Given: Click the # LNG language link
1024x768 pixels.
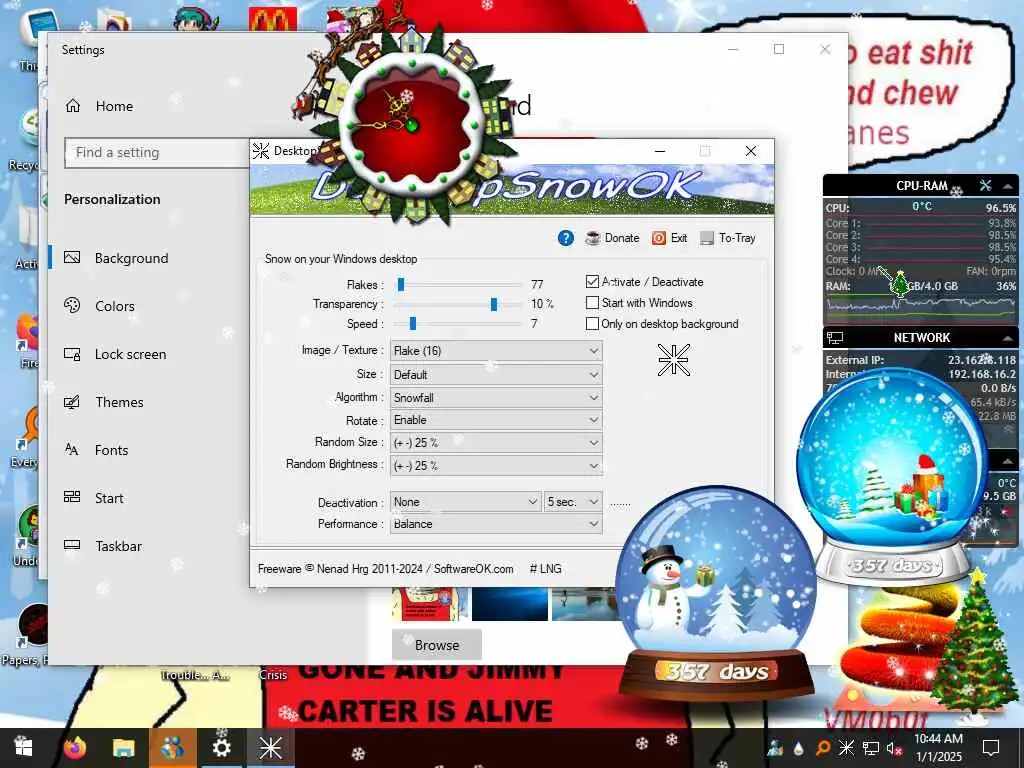Looking at the screenshot, I should coord(545,569).
